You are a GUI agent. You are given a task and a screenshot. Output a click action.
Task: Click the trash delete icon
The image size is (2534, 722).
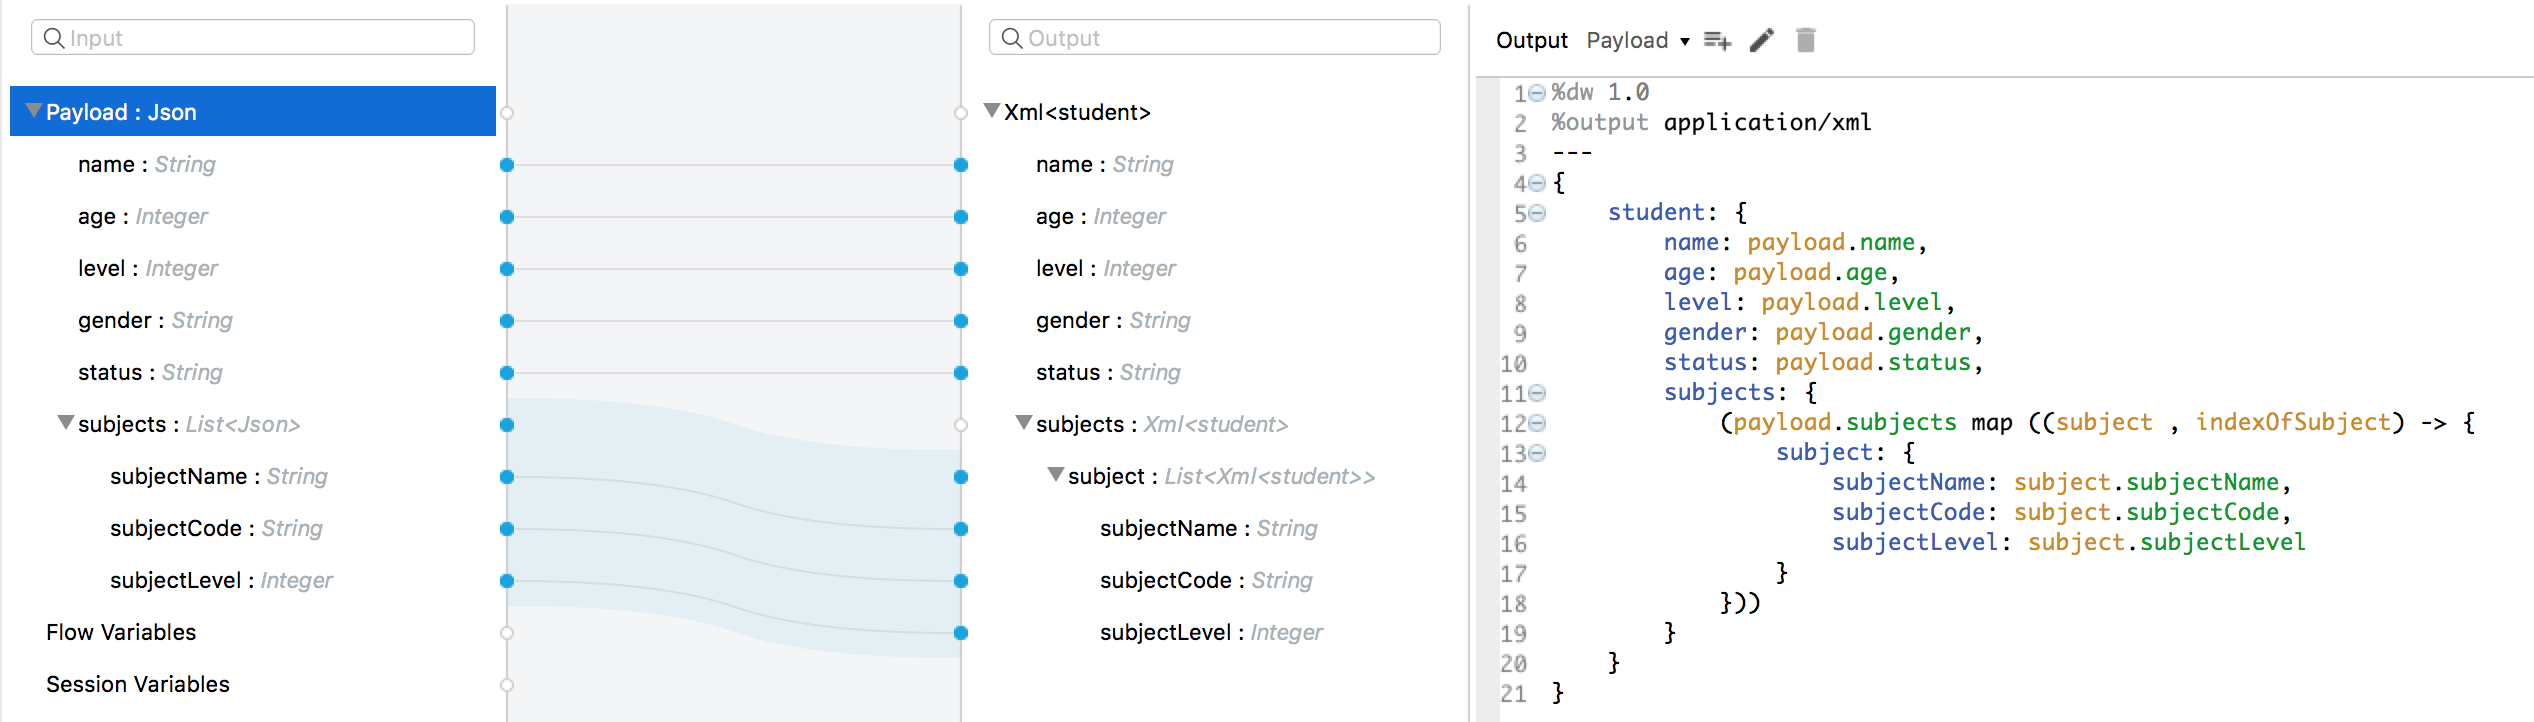click(1805, 40)
